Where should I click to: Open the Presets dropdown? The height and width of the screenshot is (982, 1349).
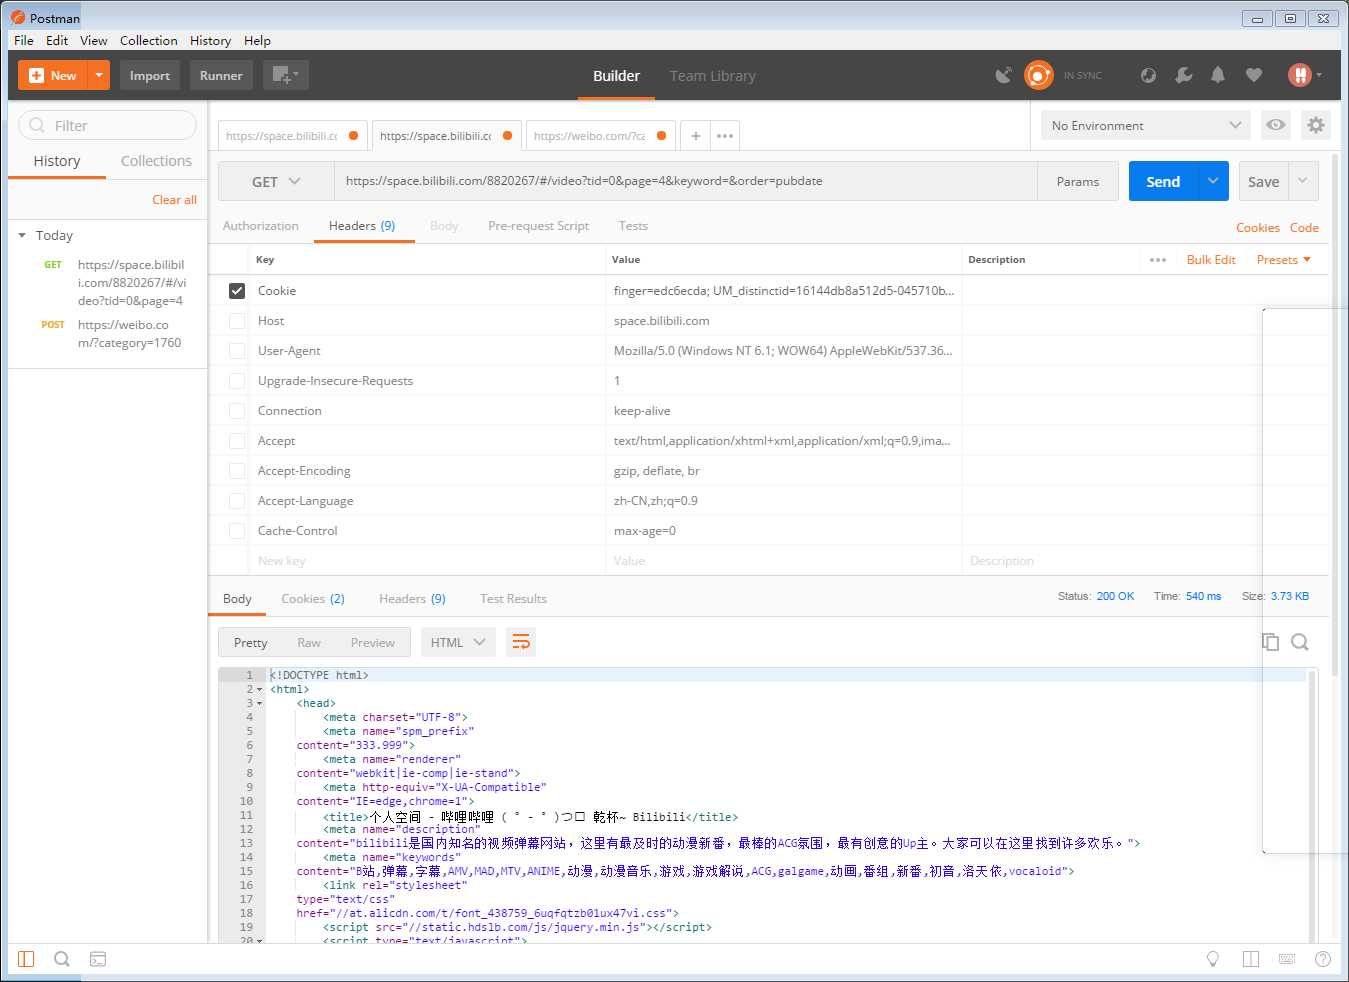point(1284,260)
